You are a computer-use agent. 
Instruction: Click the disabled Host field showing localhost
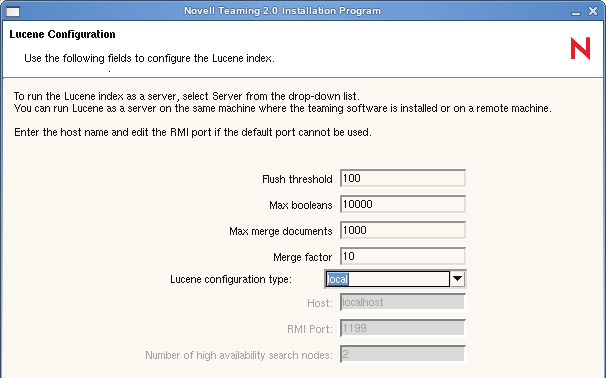[403, 302]
